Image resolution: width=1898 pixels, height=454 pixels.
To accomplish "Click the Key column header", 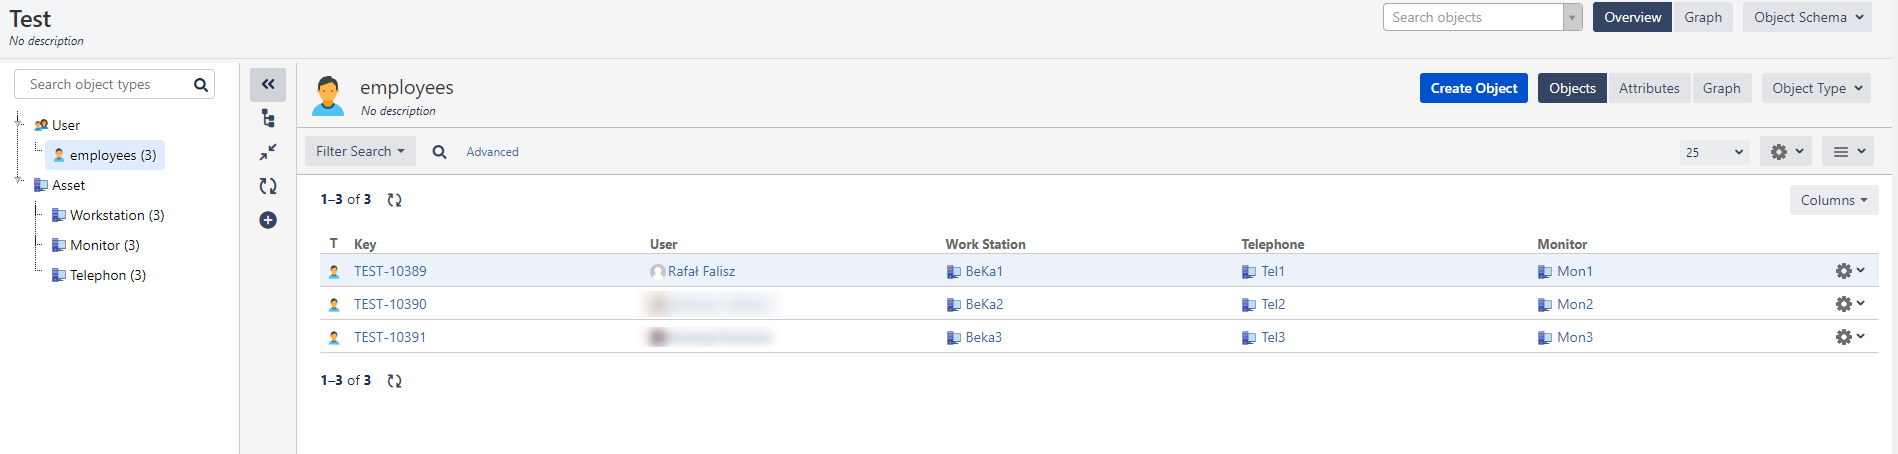I will click(x=365, y=244).
